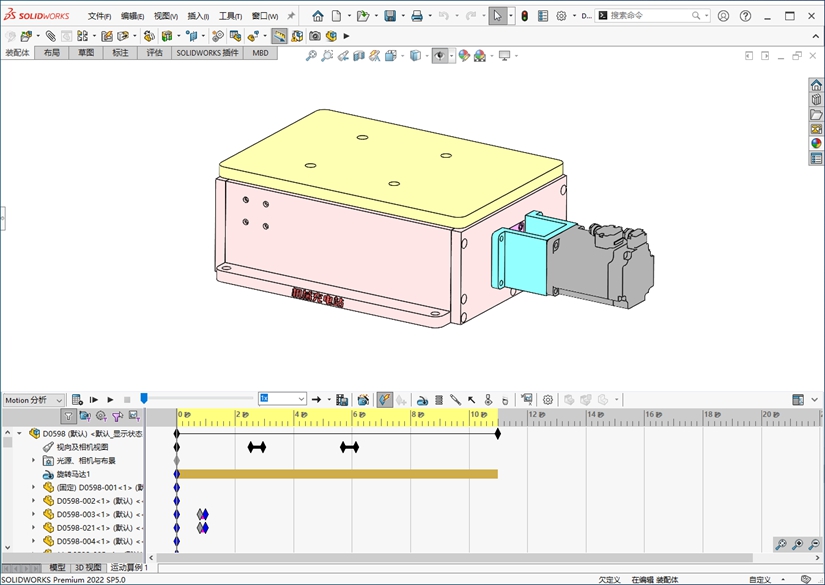This screenshot has width=825, height=585.
Task: Click the Home icon in top toolbar
Action: 318,16
